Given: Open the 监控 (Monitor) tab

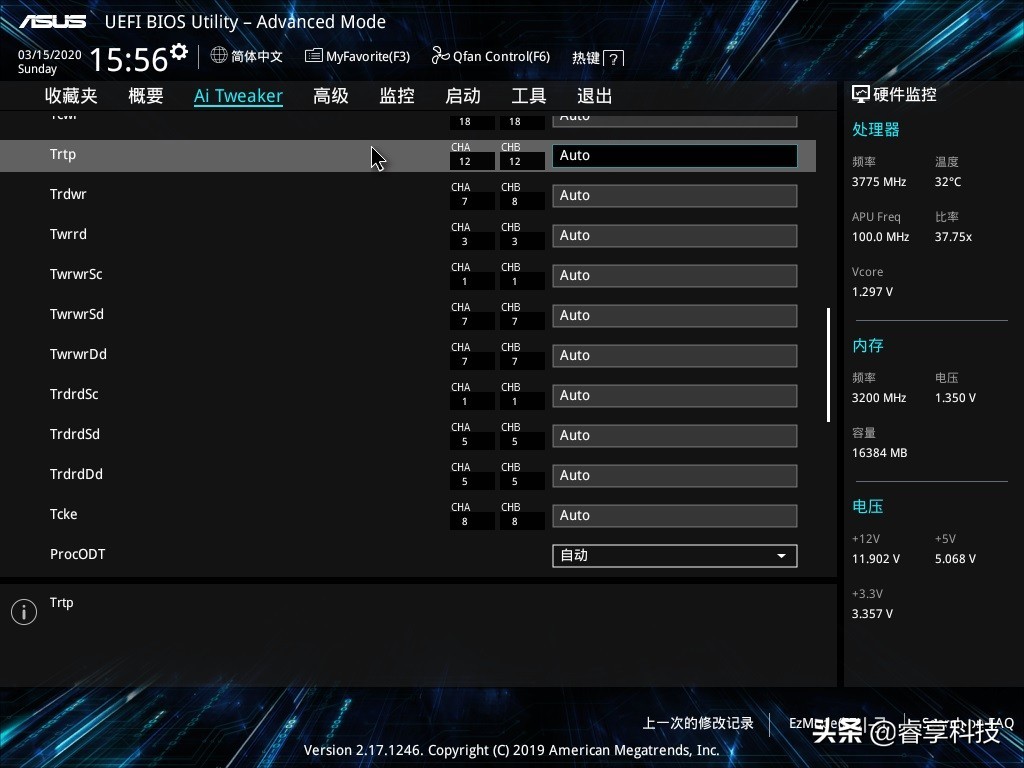Looking at the screenshot, I should point(397,96).
